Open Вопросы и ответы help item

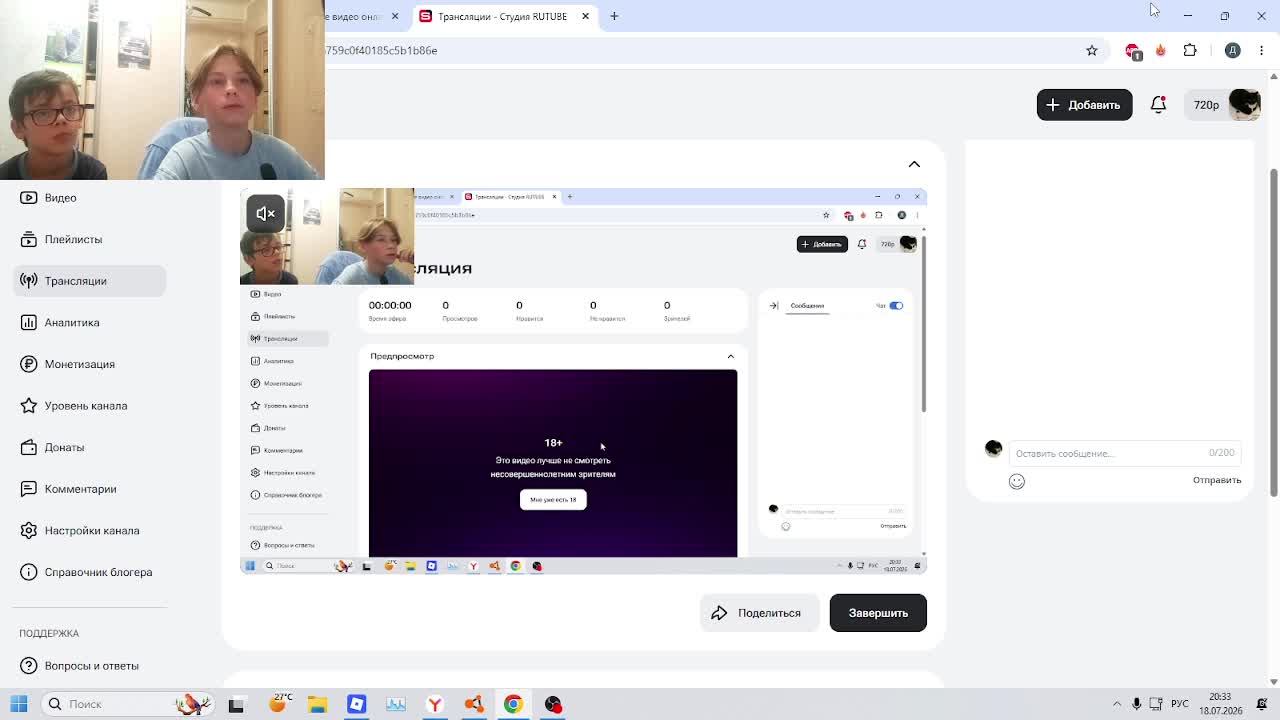tap(90, 666)
